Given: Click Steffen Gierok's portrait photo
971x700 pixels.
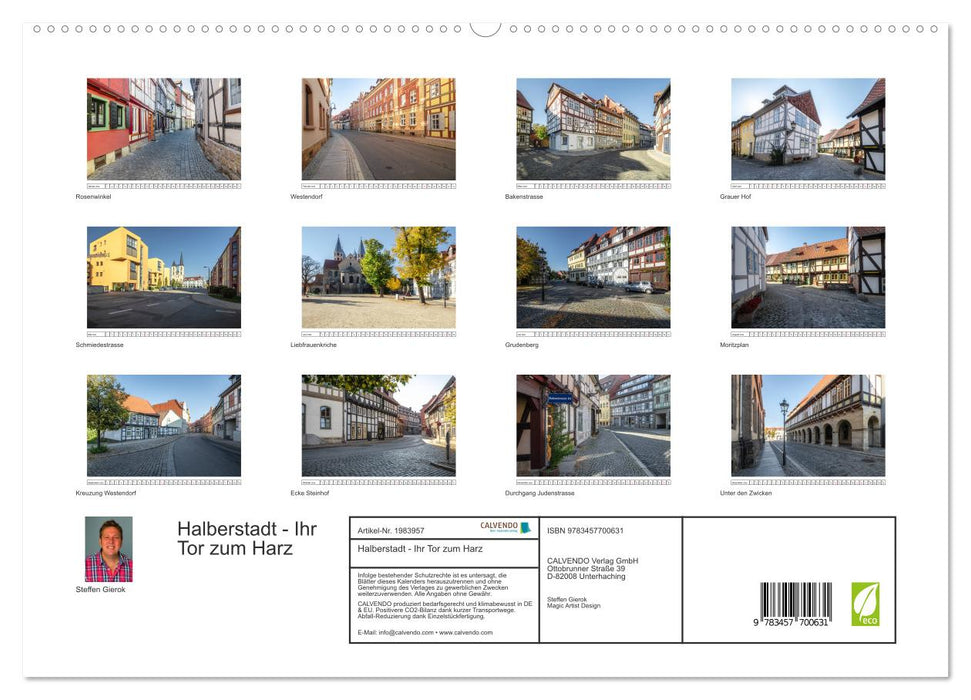Looking at the screenshot, I should pyautogui.click(x=109, y=547).
